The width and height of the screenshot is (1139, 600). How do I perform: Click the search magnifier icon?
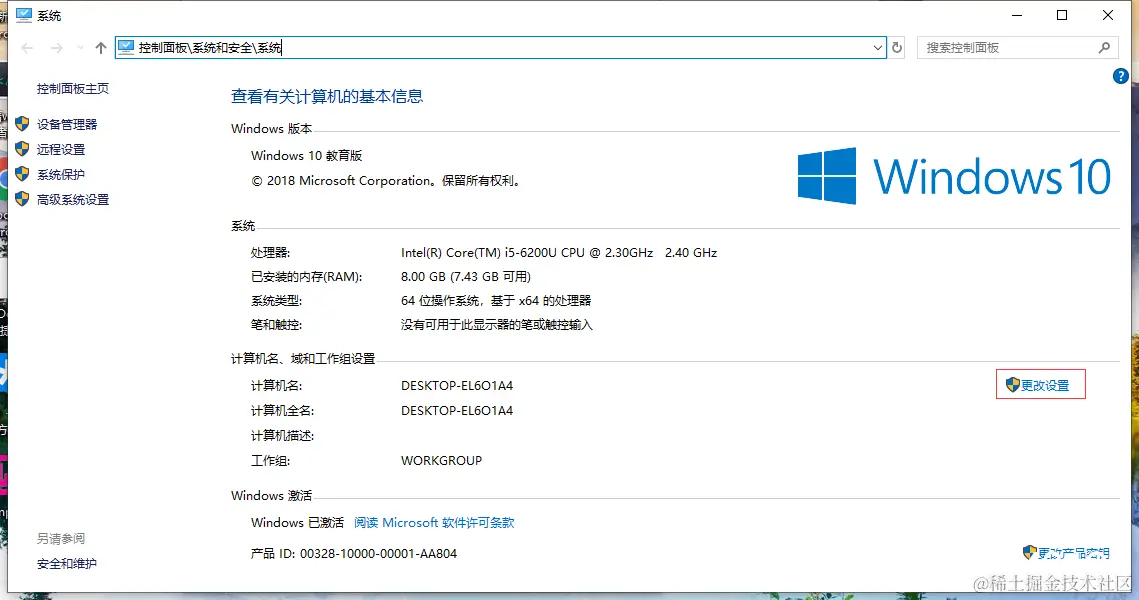(1104, 47)
